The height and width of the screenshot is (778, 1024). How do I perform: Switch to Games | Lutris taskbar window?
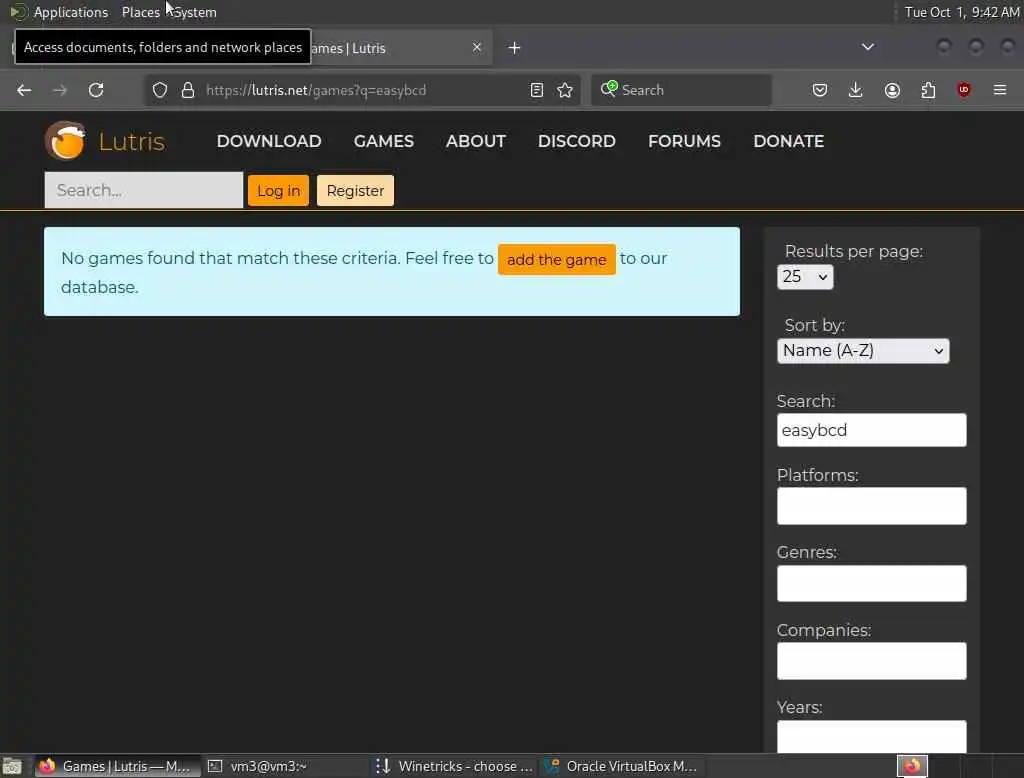[116, 766]
